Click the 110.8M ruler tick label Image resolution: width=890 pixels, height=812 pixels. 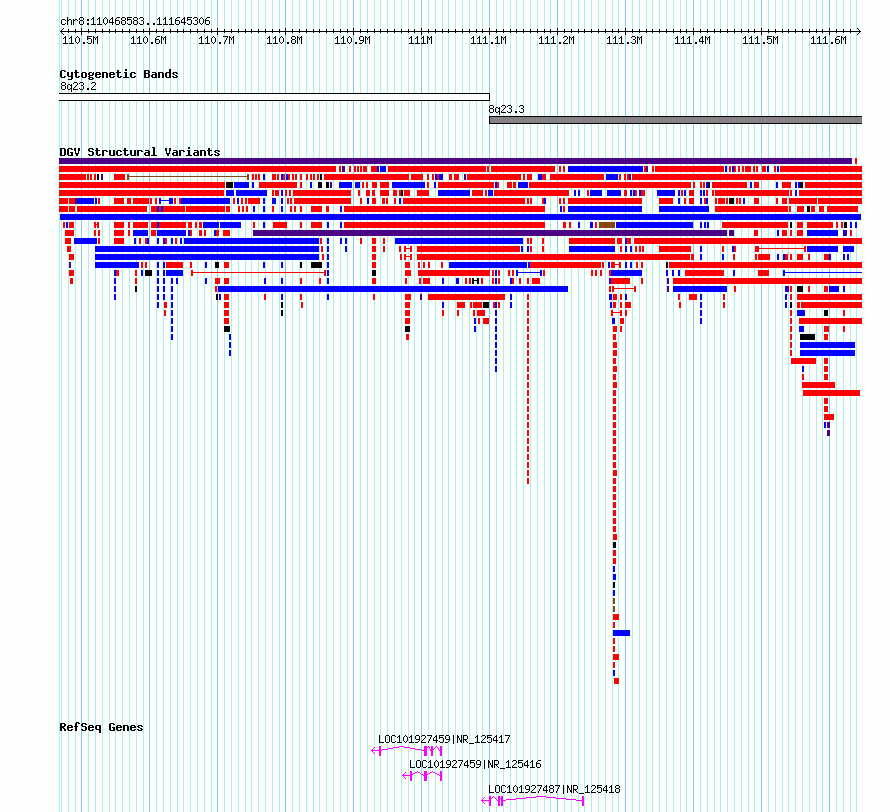tap(284, 40)
